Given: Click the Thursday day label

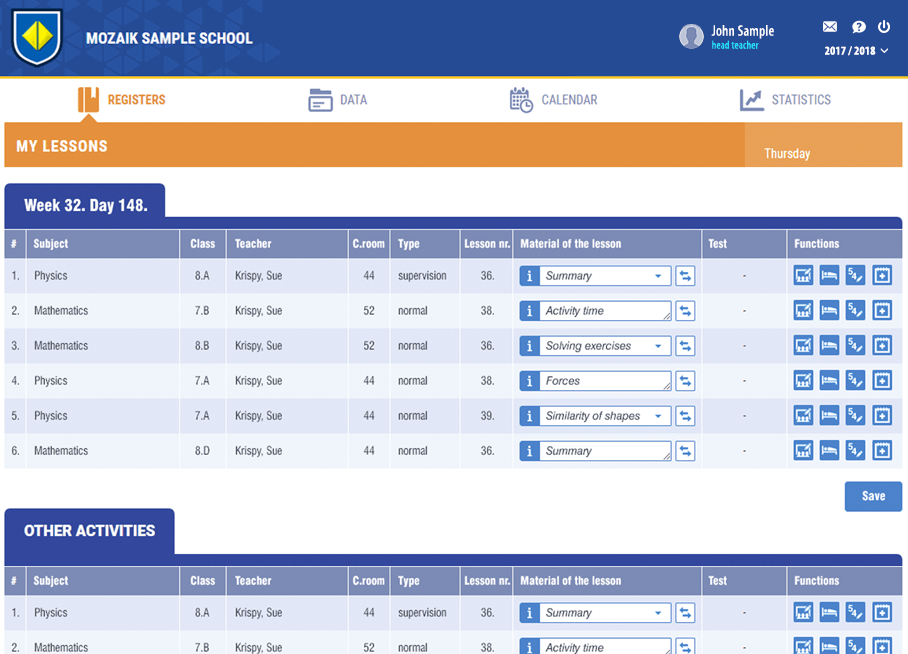Looking at the screenshot, I should click(787, 154).
